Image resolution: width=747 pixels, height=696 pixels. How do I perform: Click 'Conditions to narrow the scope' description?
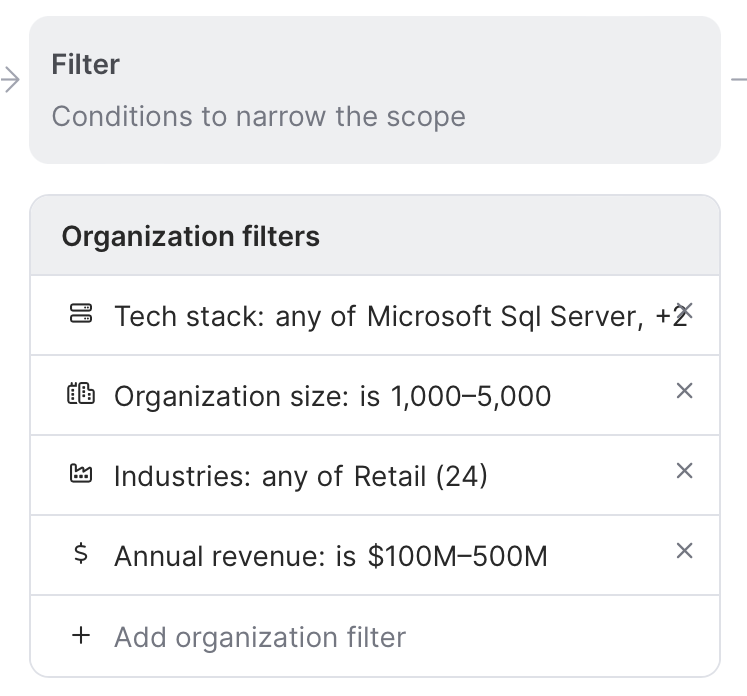pyautogui.click(x=258, y=116)
